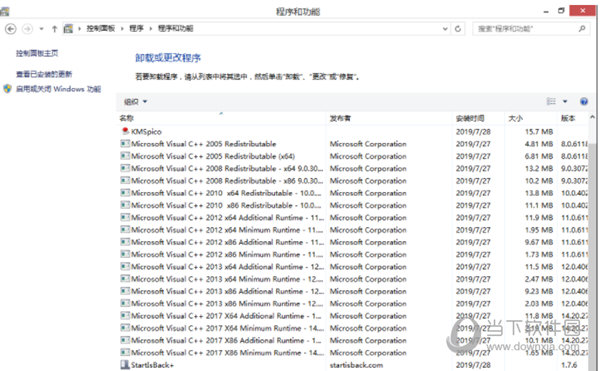Click icon of Visual C++ 2008 x64 row
Image resolution: width=600 pixels, height=371 pixels.
[125, 168]
